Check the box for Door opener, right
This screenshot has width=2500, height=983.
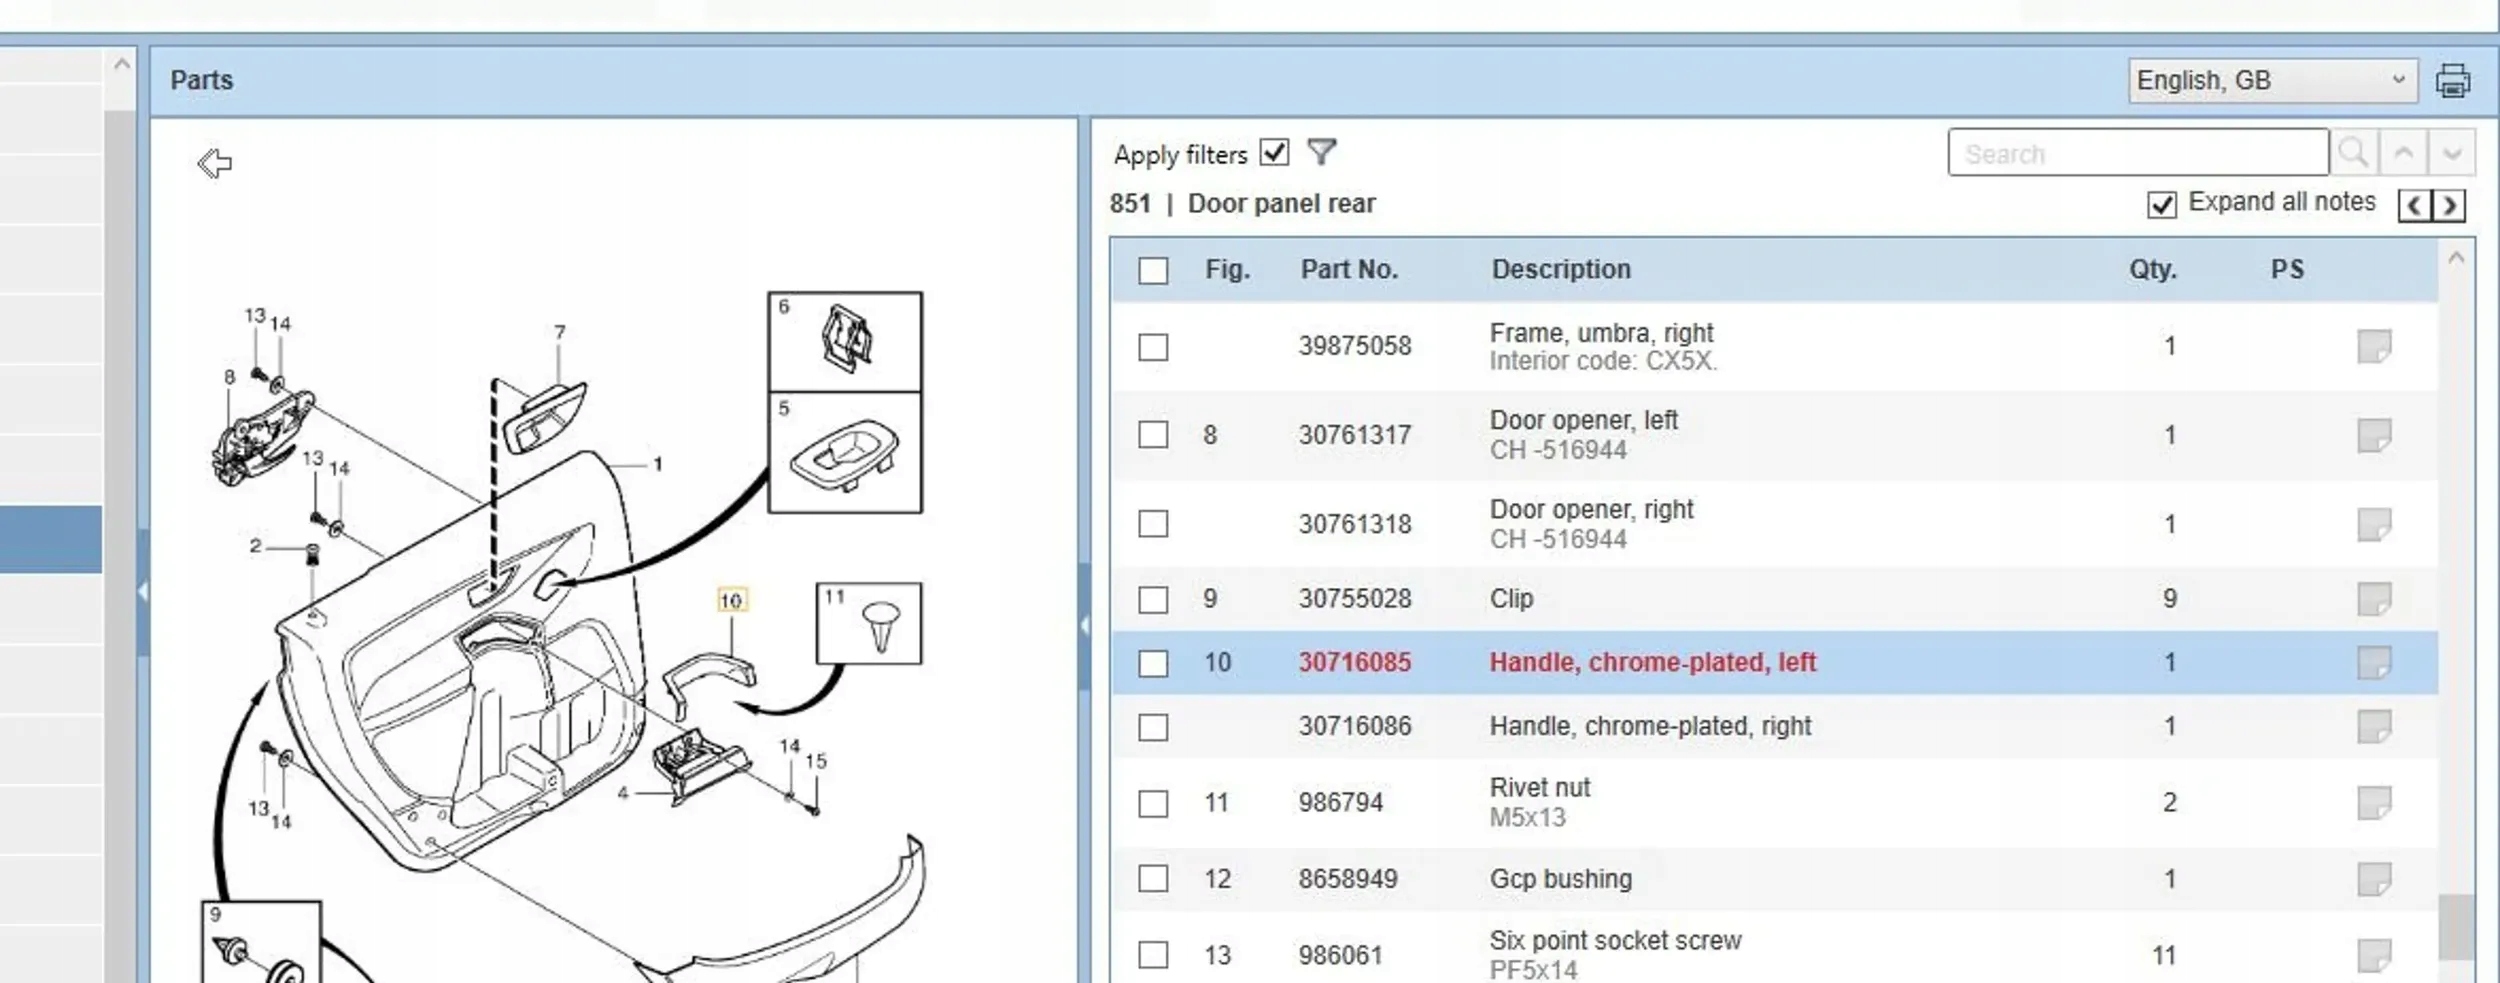tap(1153, 524)
